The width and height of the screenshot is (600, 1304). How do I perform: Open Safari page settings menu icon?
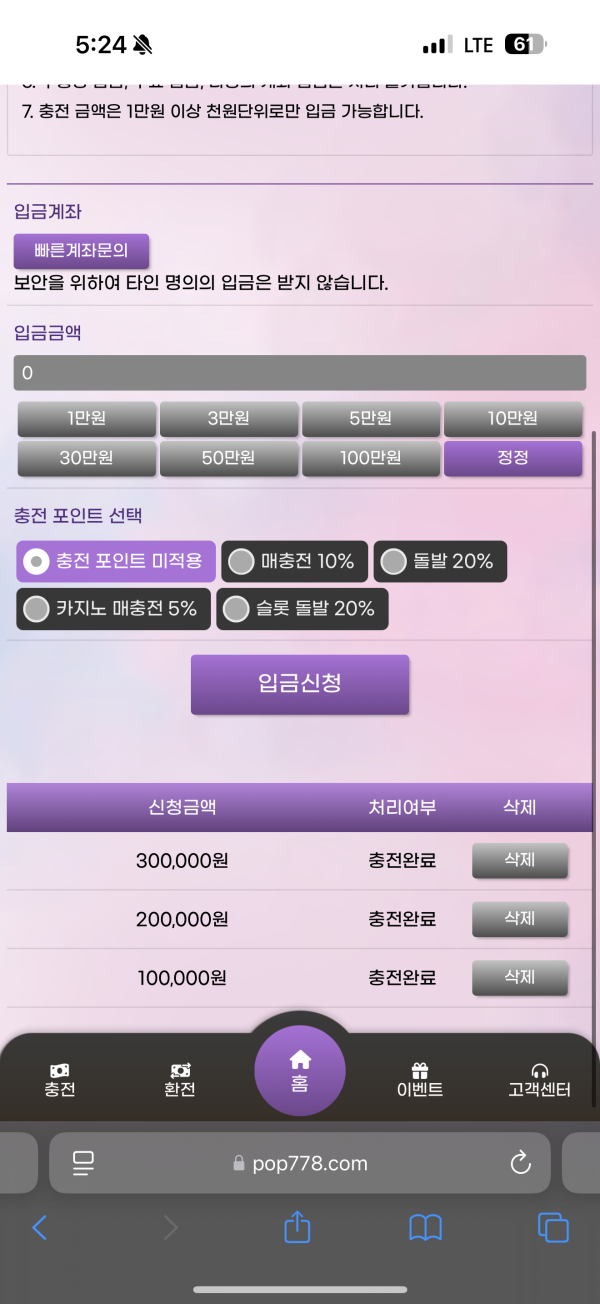pos(83,1163)
